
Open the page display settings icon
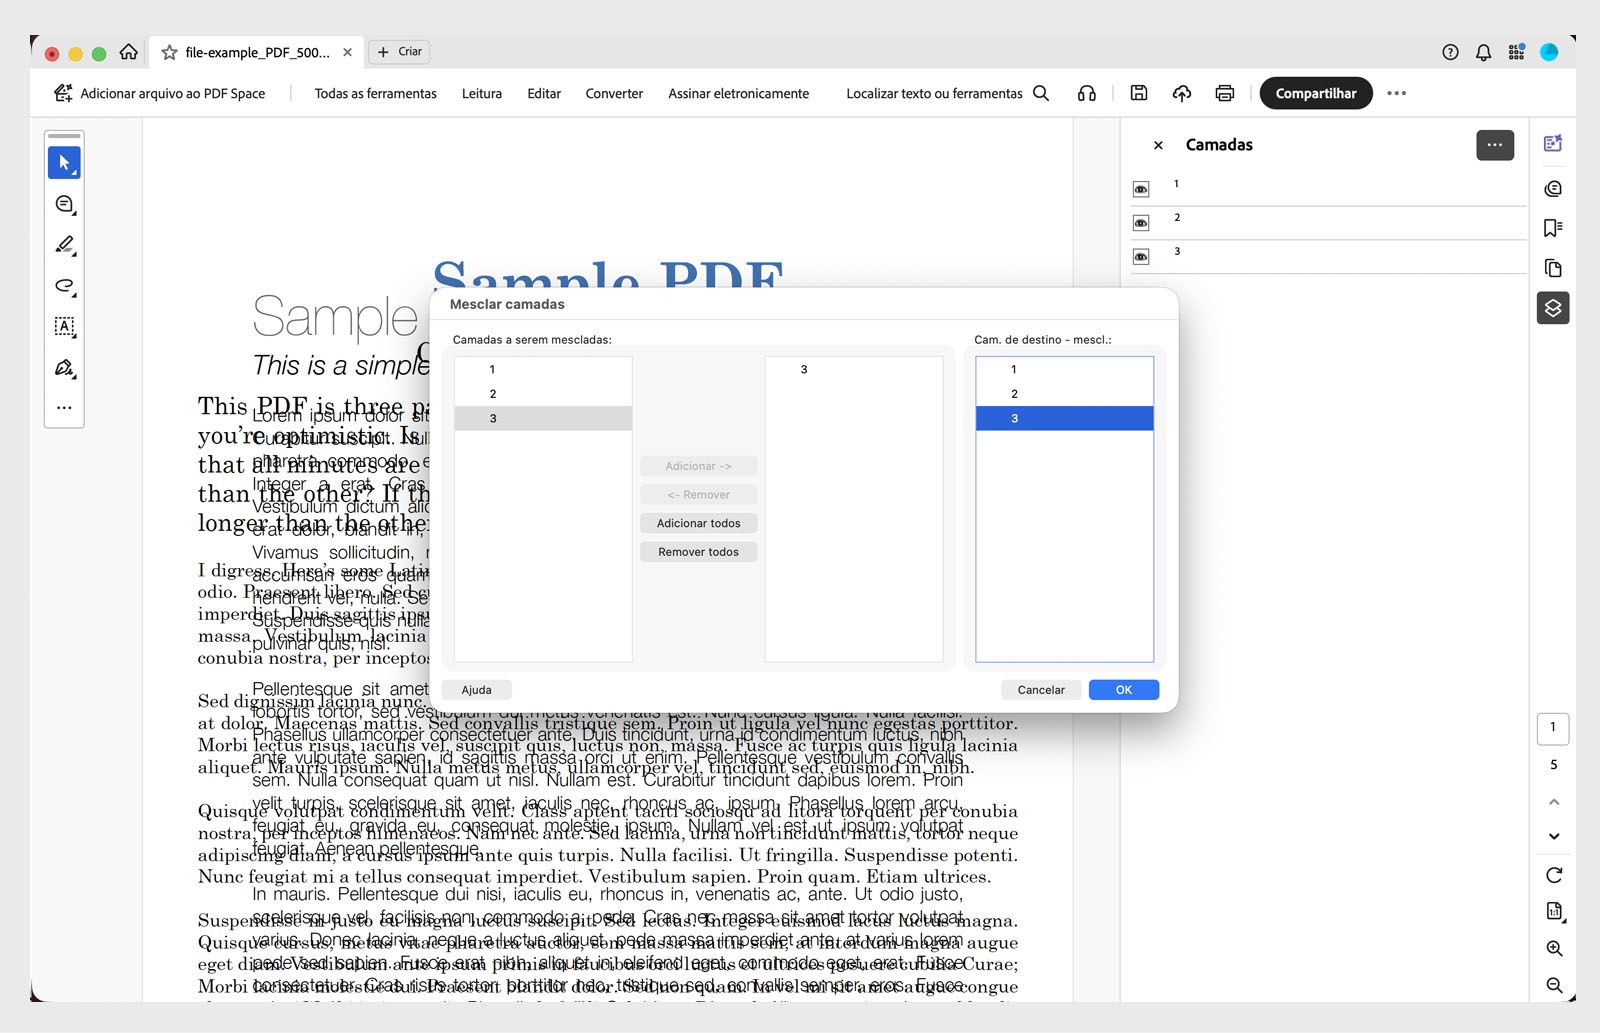pyautogui.click(x=1554, y=911)
